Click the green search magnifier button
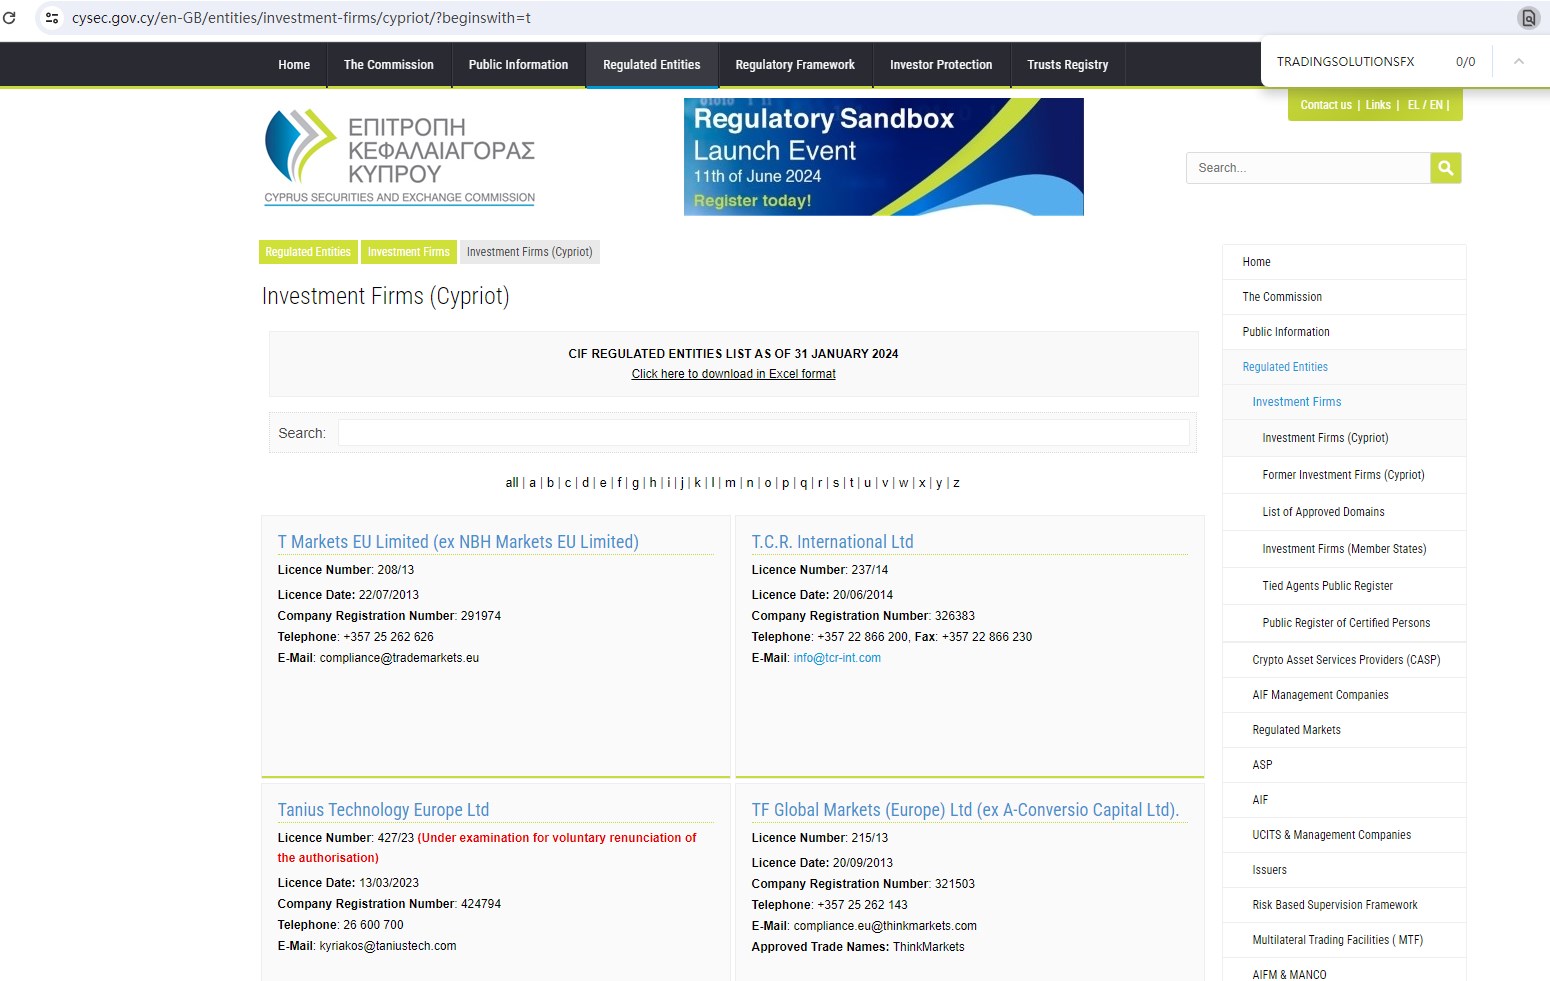 pyautogui.click(x=1445, y=168)
